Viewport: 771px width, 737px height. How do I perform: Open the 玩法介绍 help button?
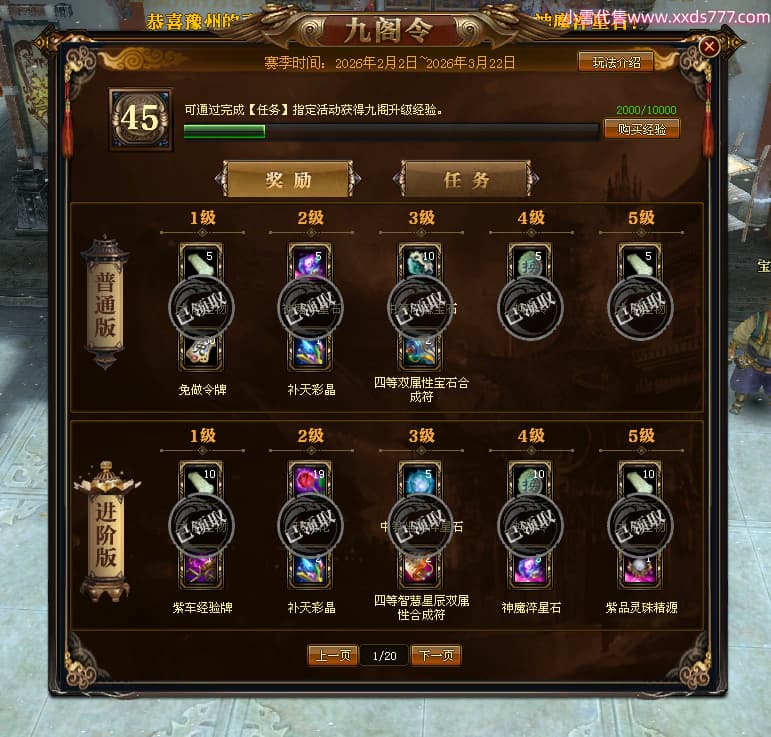click(x=616, y=62)
